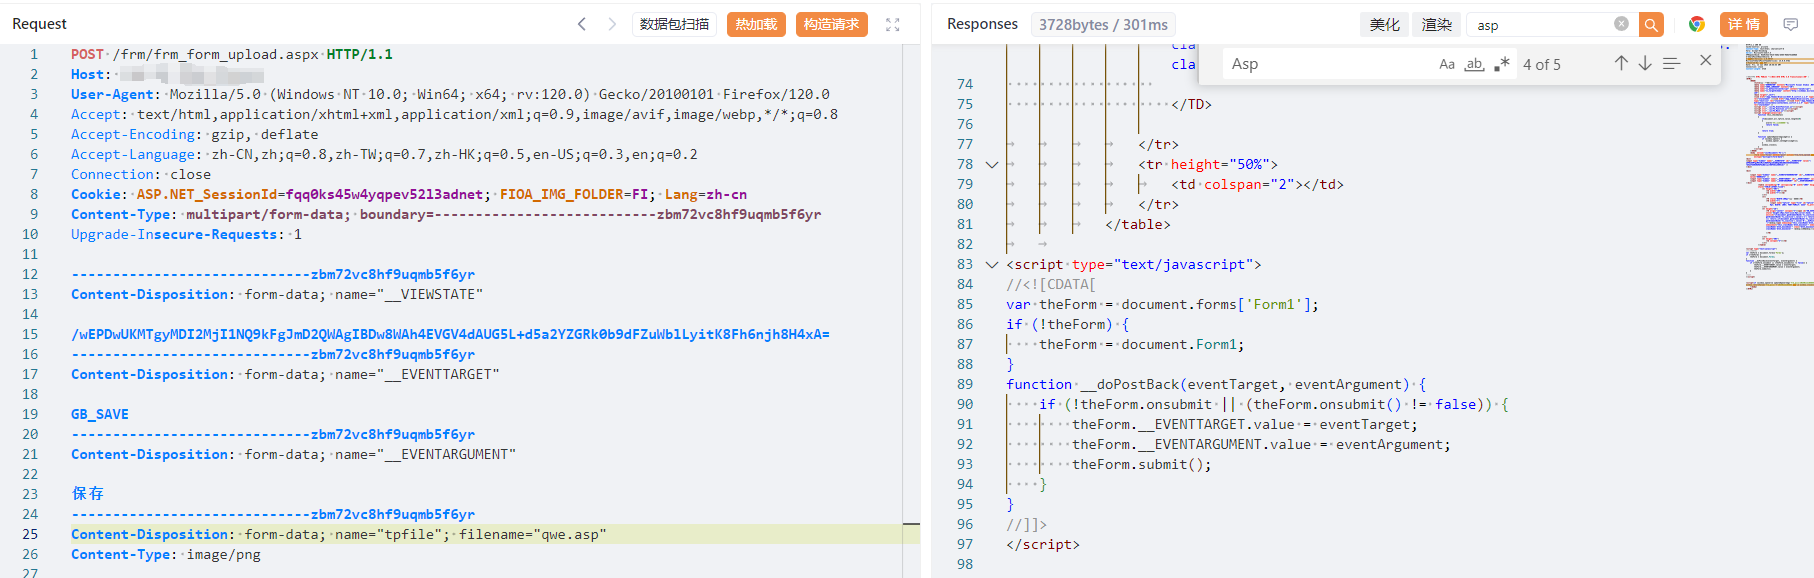Click the Host header line
The image size is (1814, 578).
167,75
